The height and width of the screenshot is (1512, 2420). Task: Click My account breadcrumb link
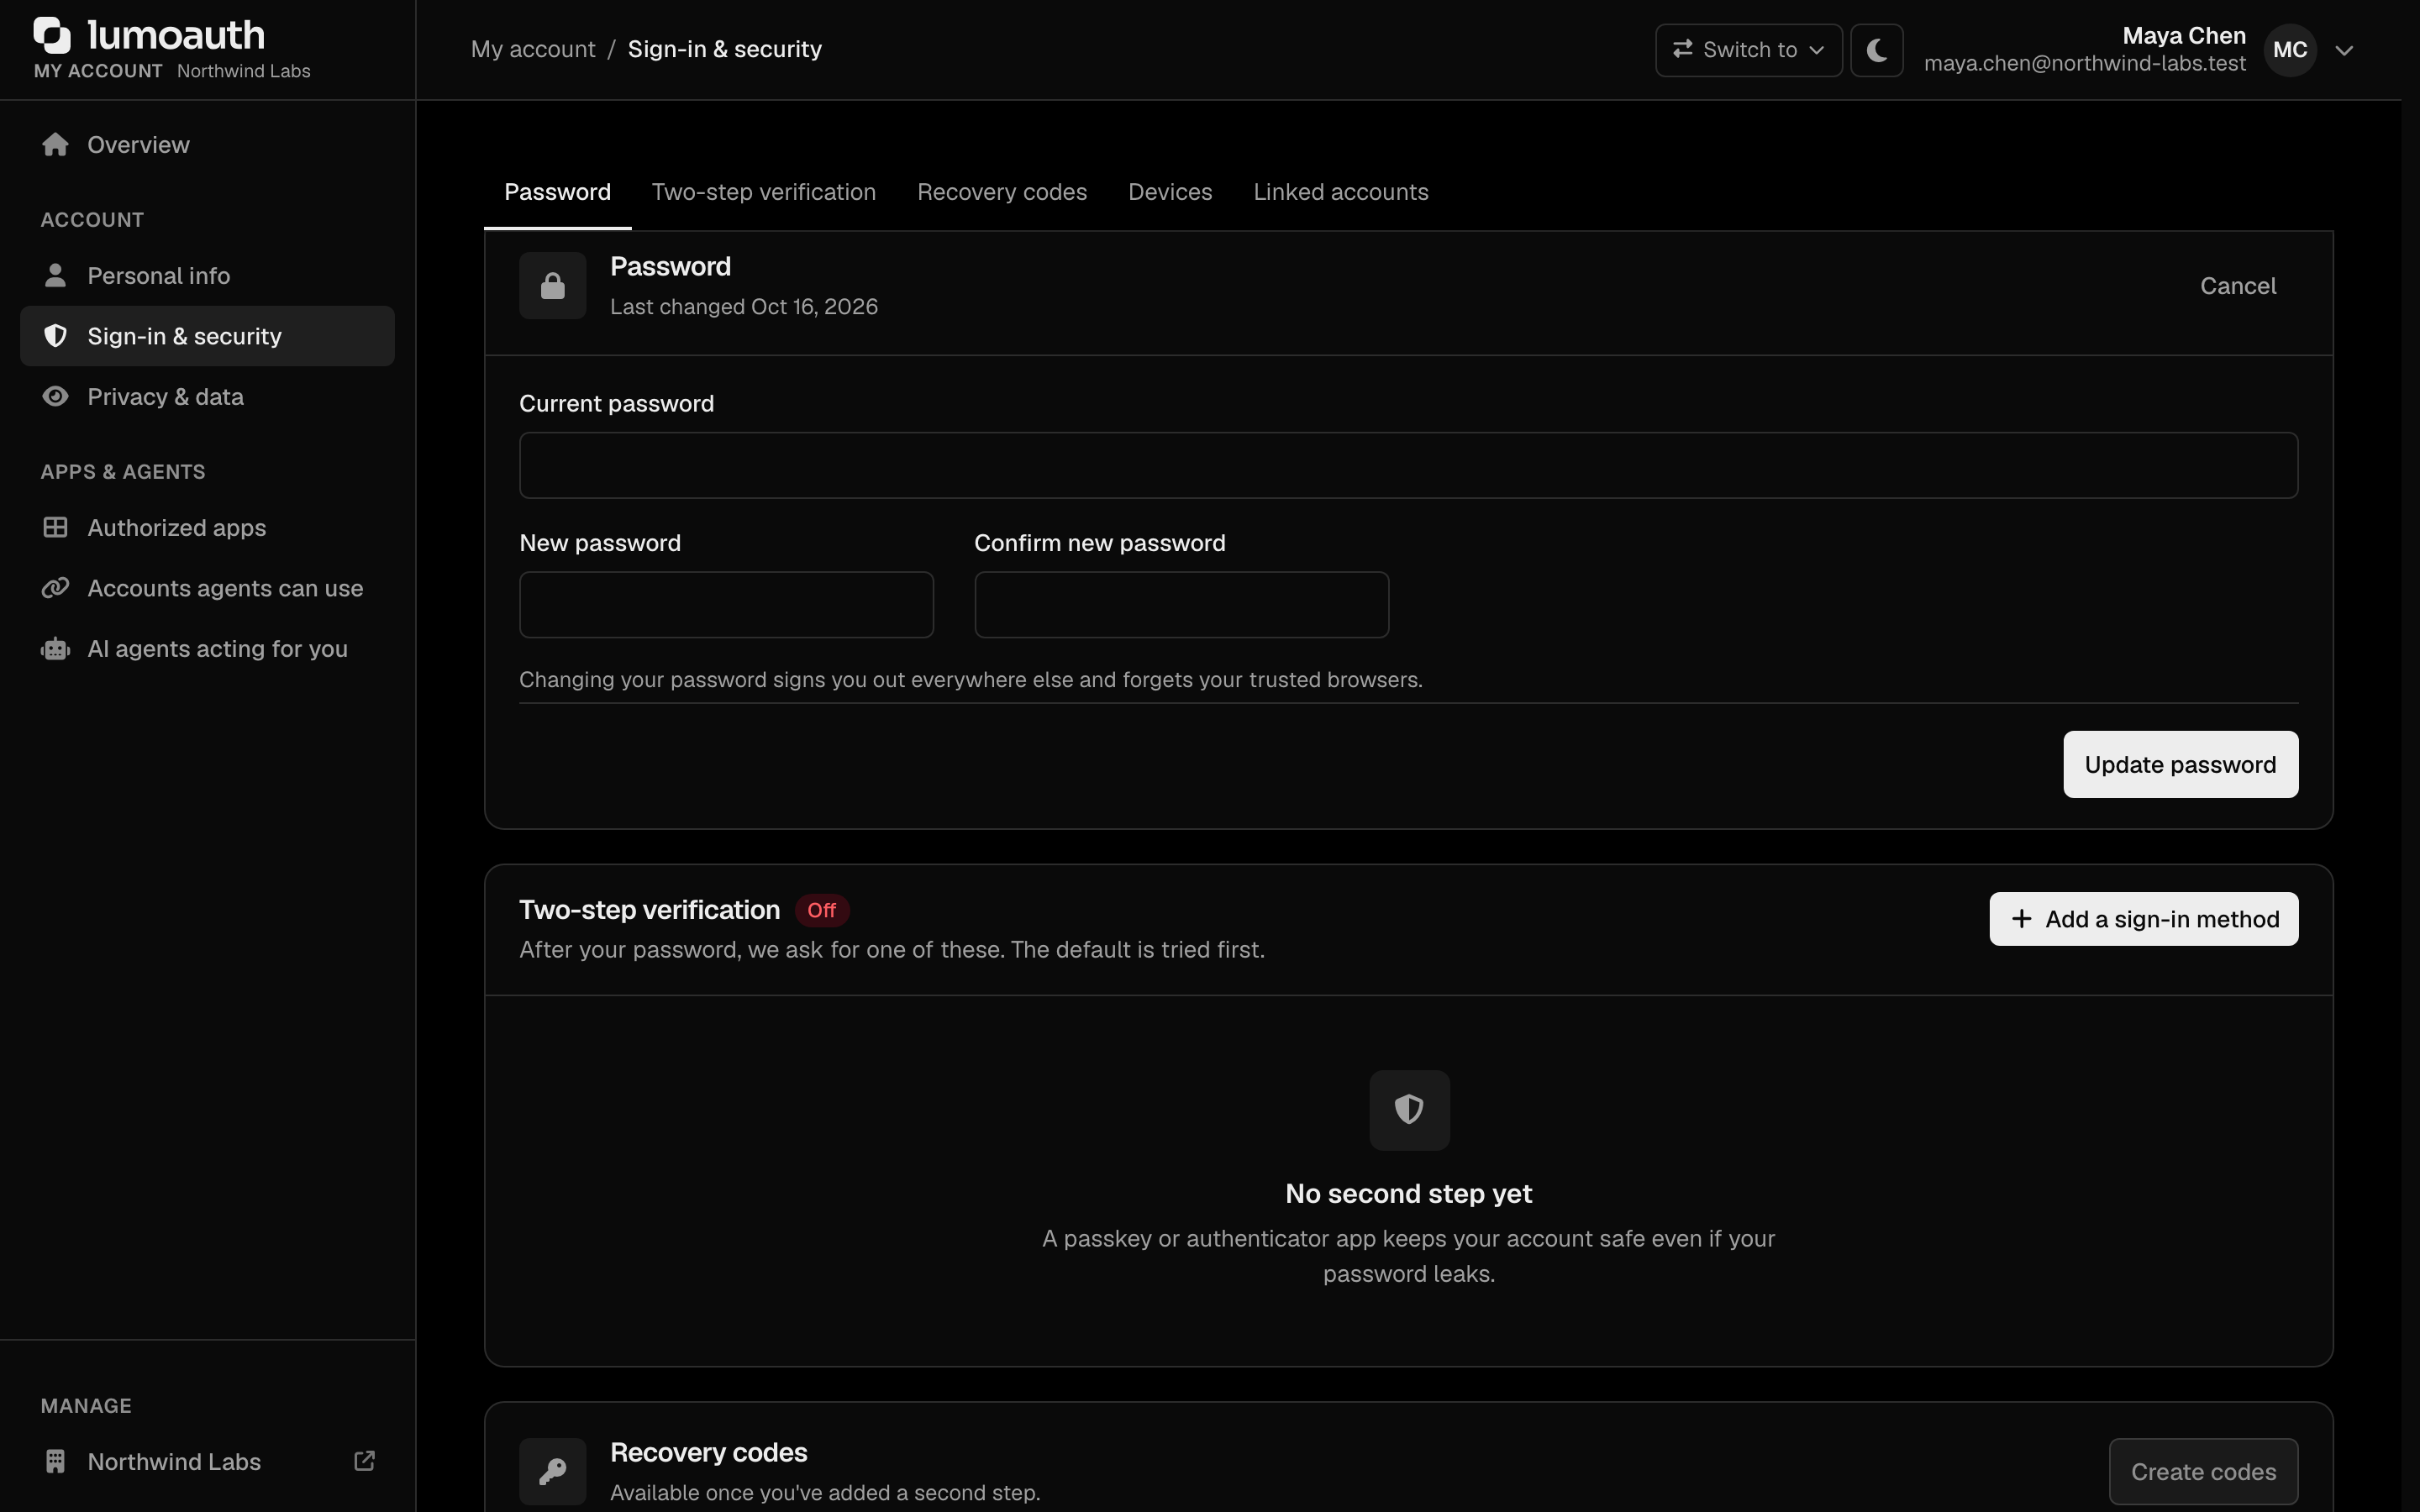[x=533, y=49]
